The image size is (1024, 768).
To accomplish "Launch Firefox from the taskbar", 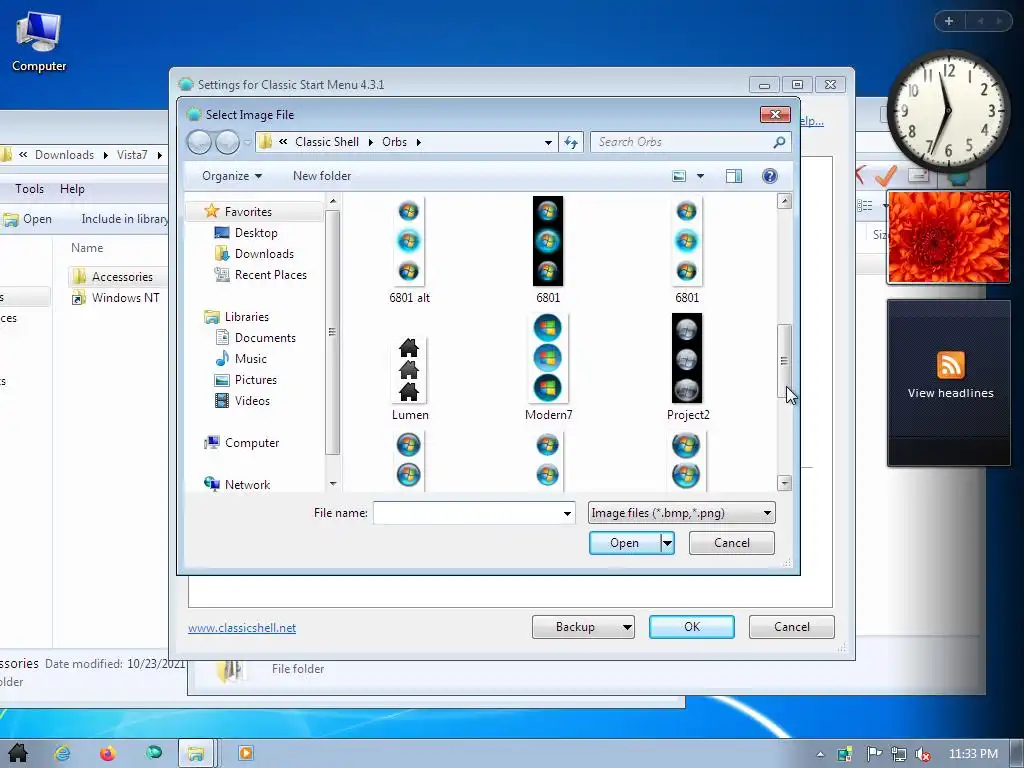I will click(108, 753).
